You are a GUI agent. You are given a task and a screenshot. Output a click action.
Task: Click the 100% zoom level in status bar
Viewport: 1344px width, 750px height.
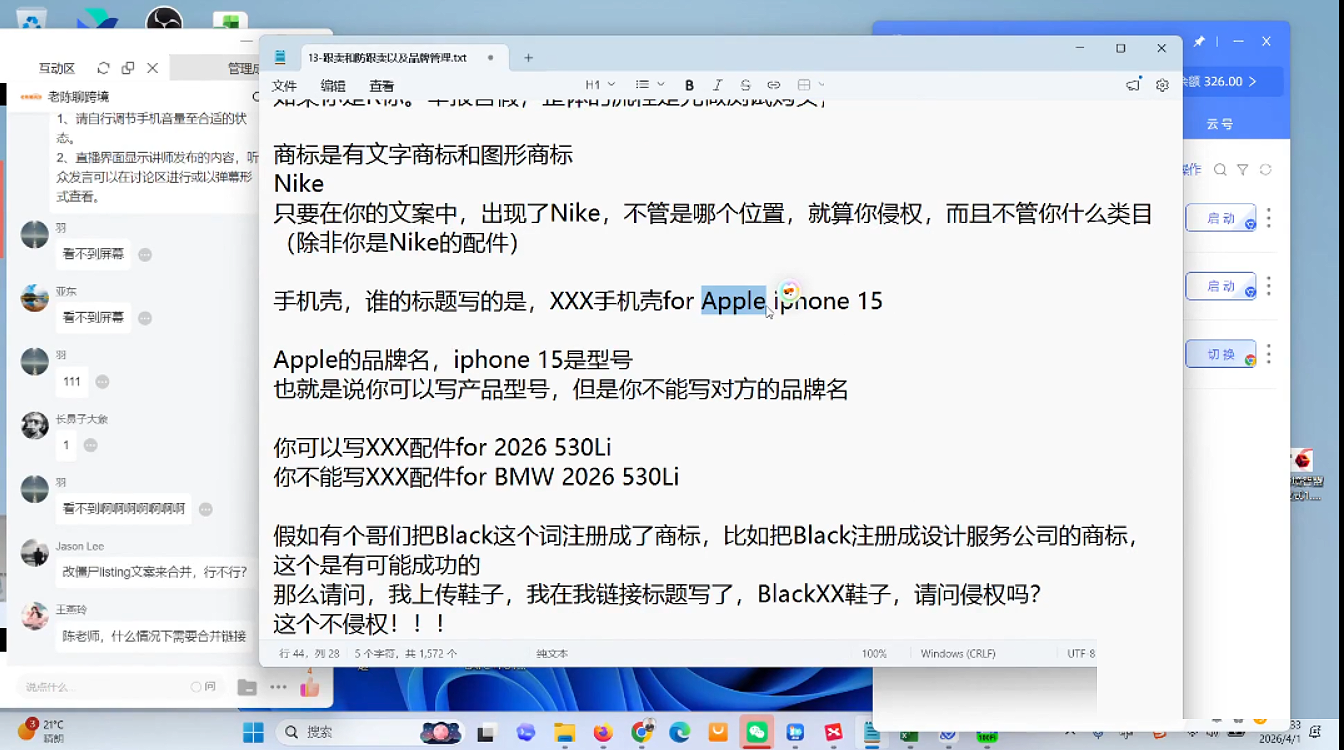tap(874, 653)
